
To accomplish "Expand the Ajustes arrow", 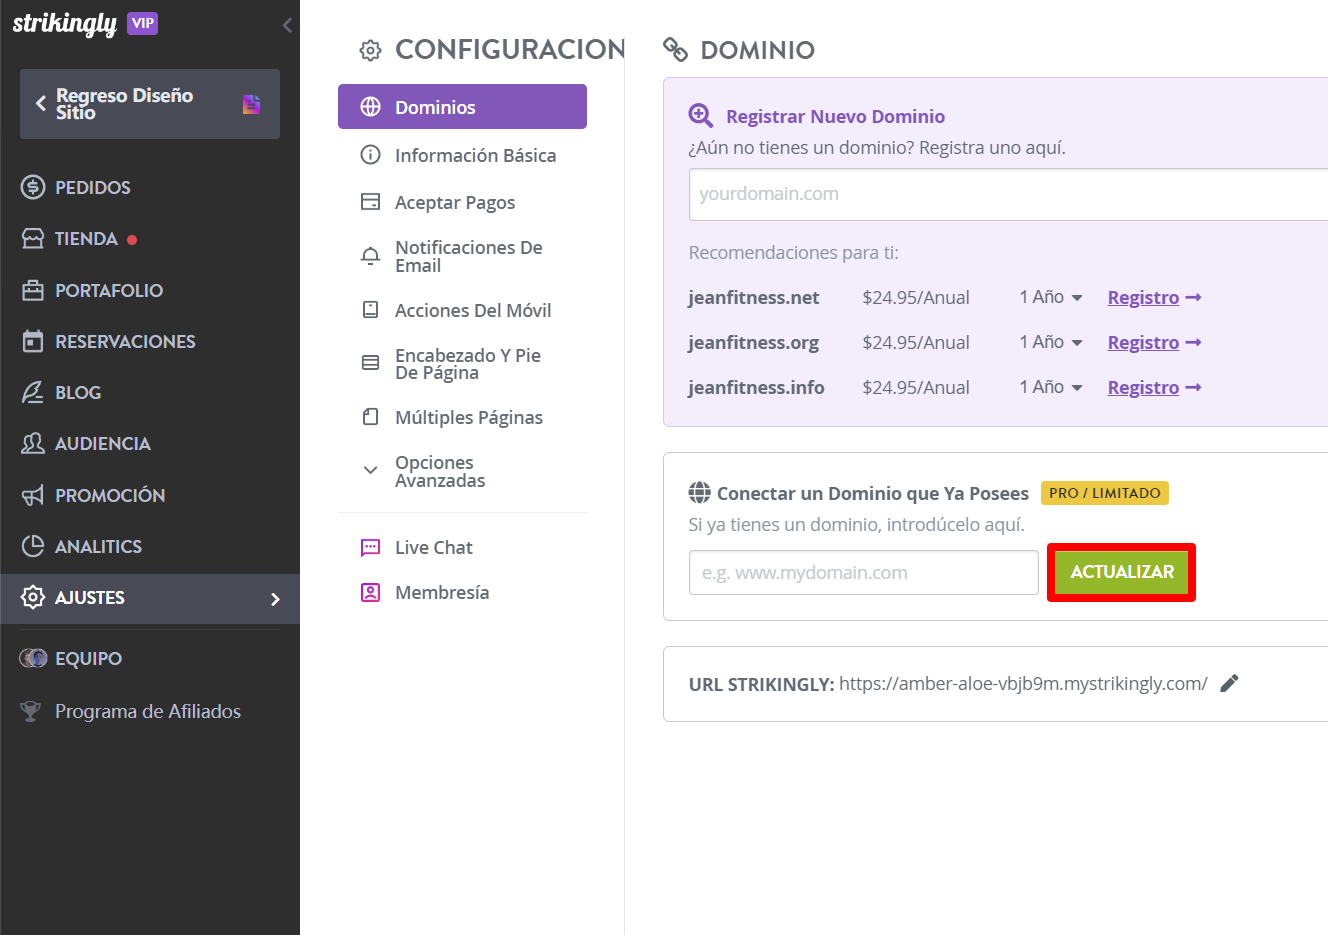I will [276, 599].
